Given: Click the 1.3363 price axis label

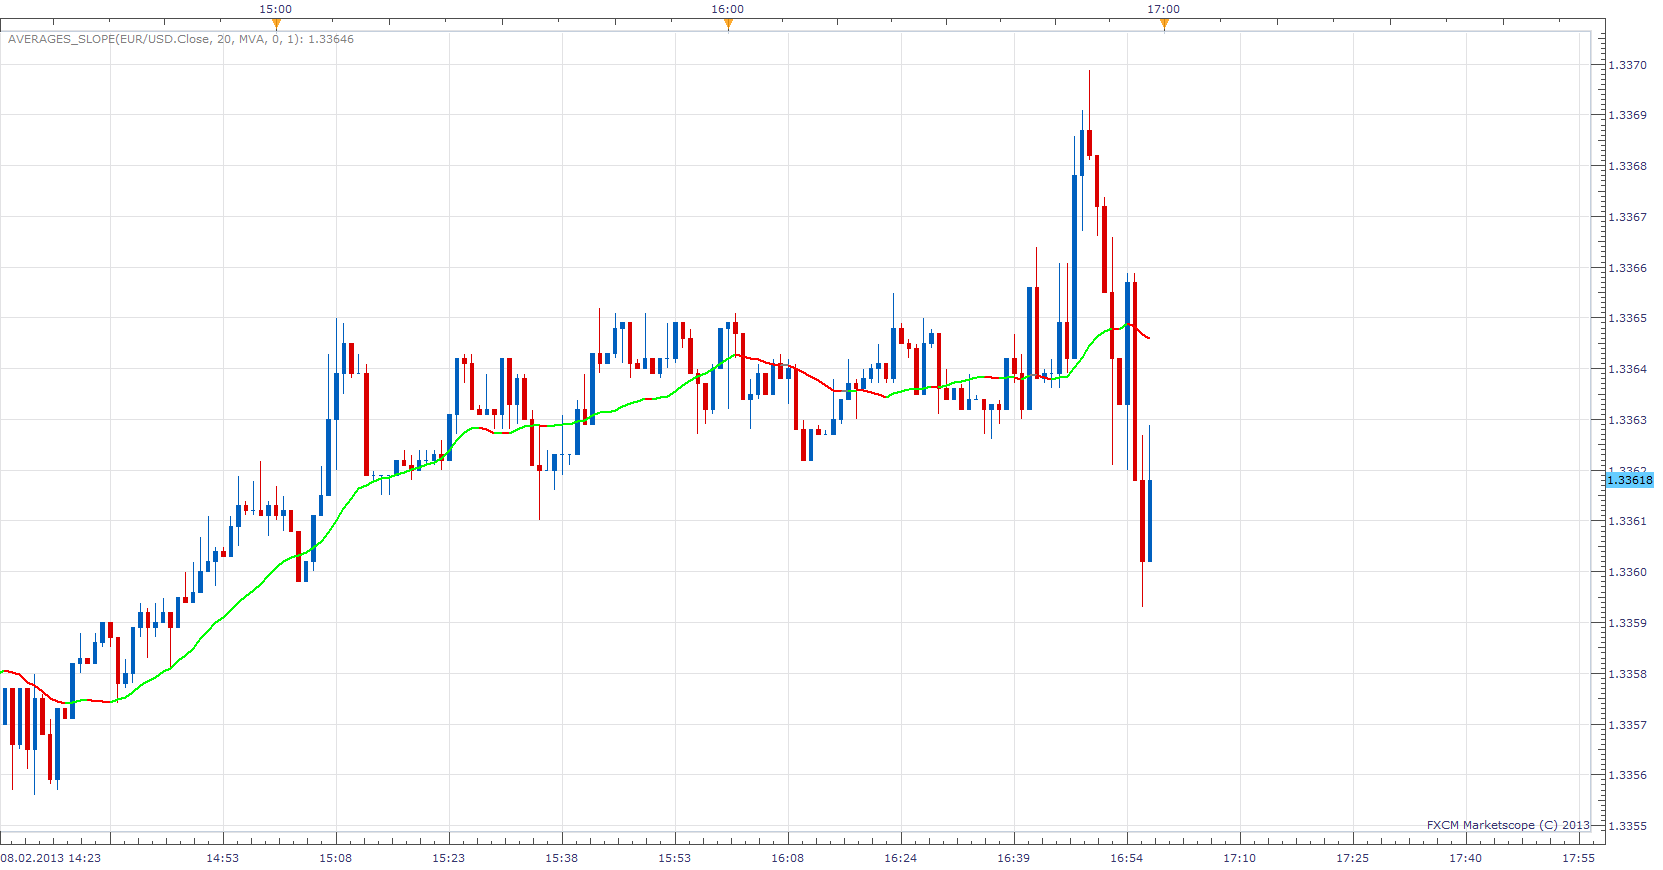Looking at the screenshot, I should [1627, 420].
